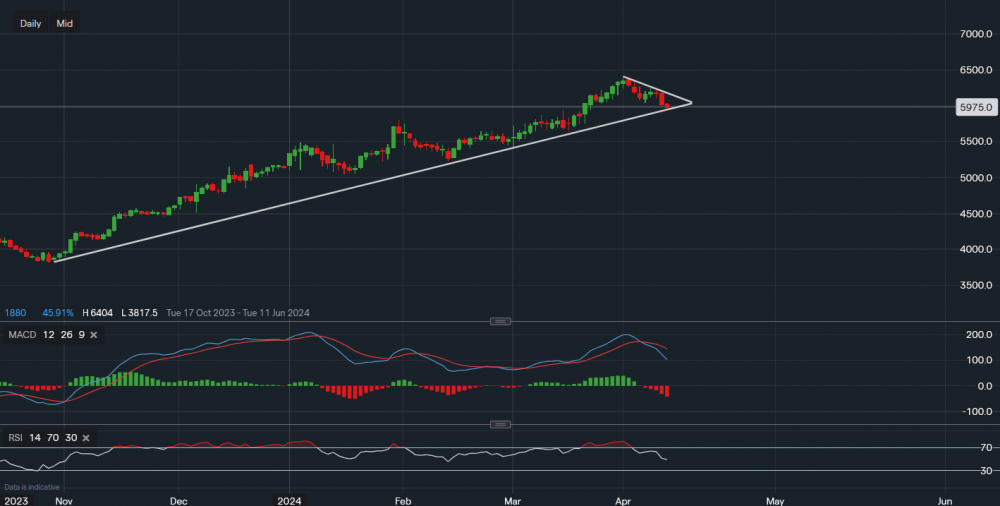Click the resize handle above the RSI panel
The width and height of the screenshot is (1000, 506).
(x=500, y=424)
